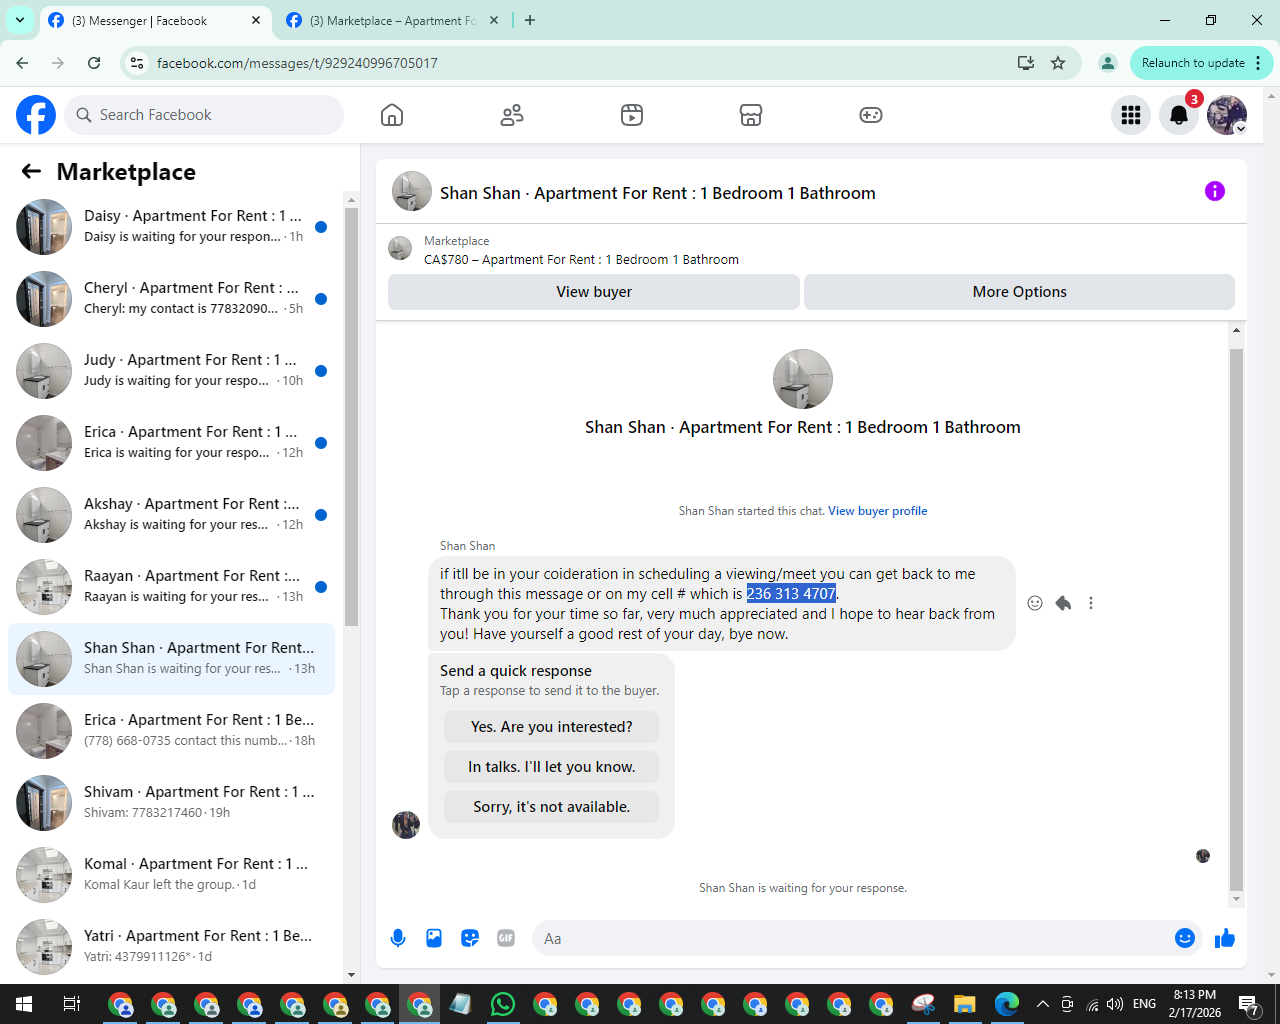Click the sticker icon in composer
This screenshot has width=1280, height=1024.
470,938
